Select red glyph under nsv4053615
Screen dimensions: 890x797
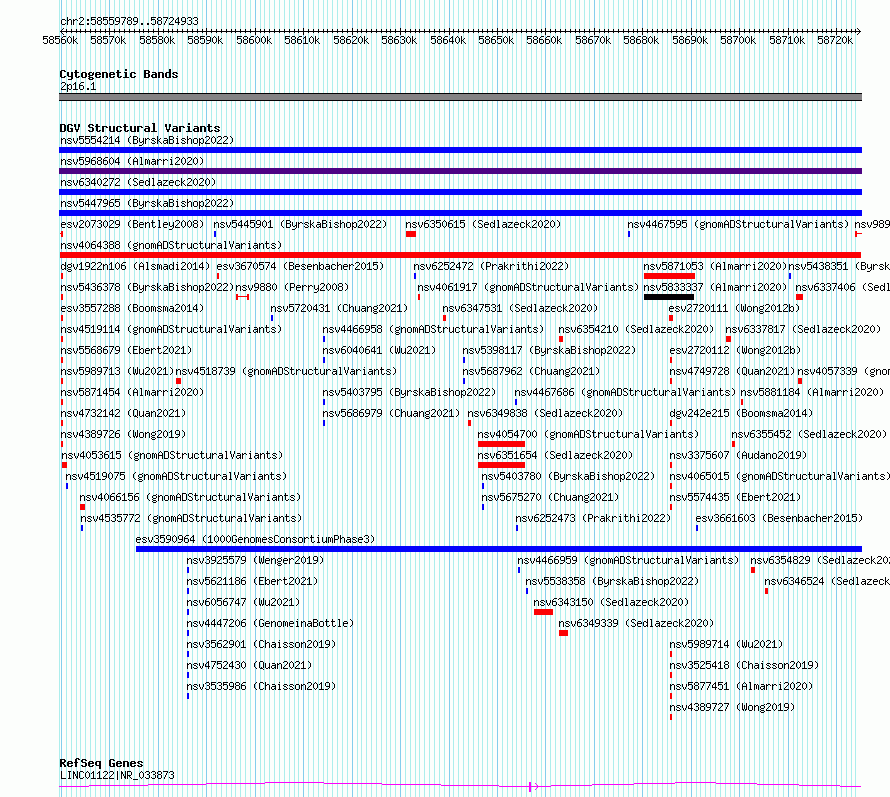(x=64, y=465)
